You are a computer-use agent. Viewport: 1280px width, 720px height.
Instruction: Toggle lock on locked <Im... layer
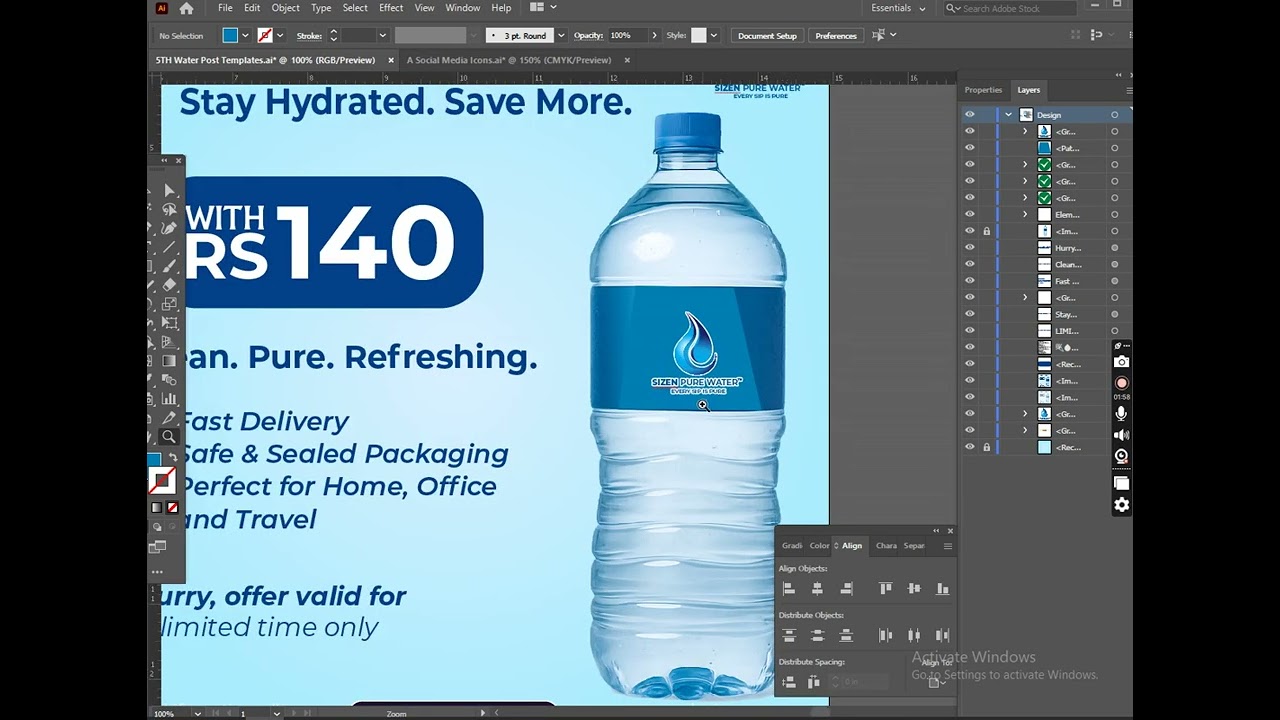[x=987, y=231]
